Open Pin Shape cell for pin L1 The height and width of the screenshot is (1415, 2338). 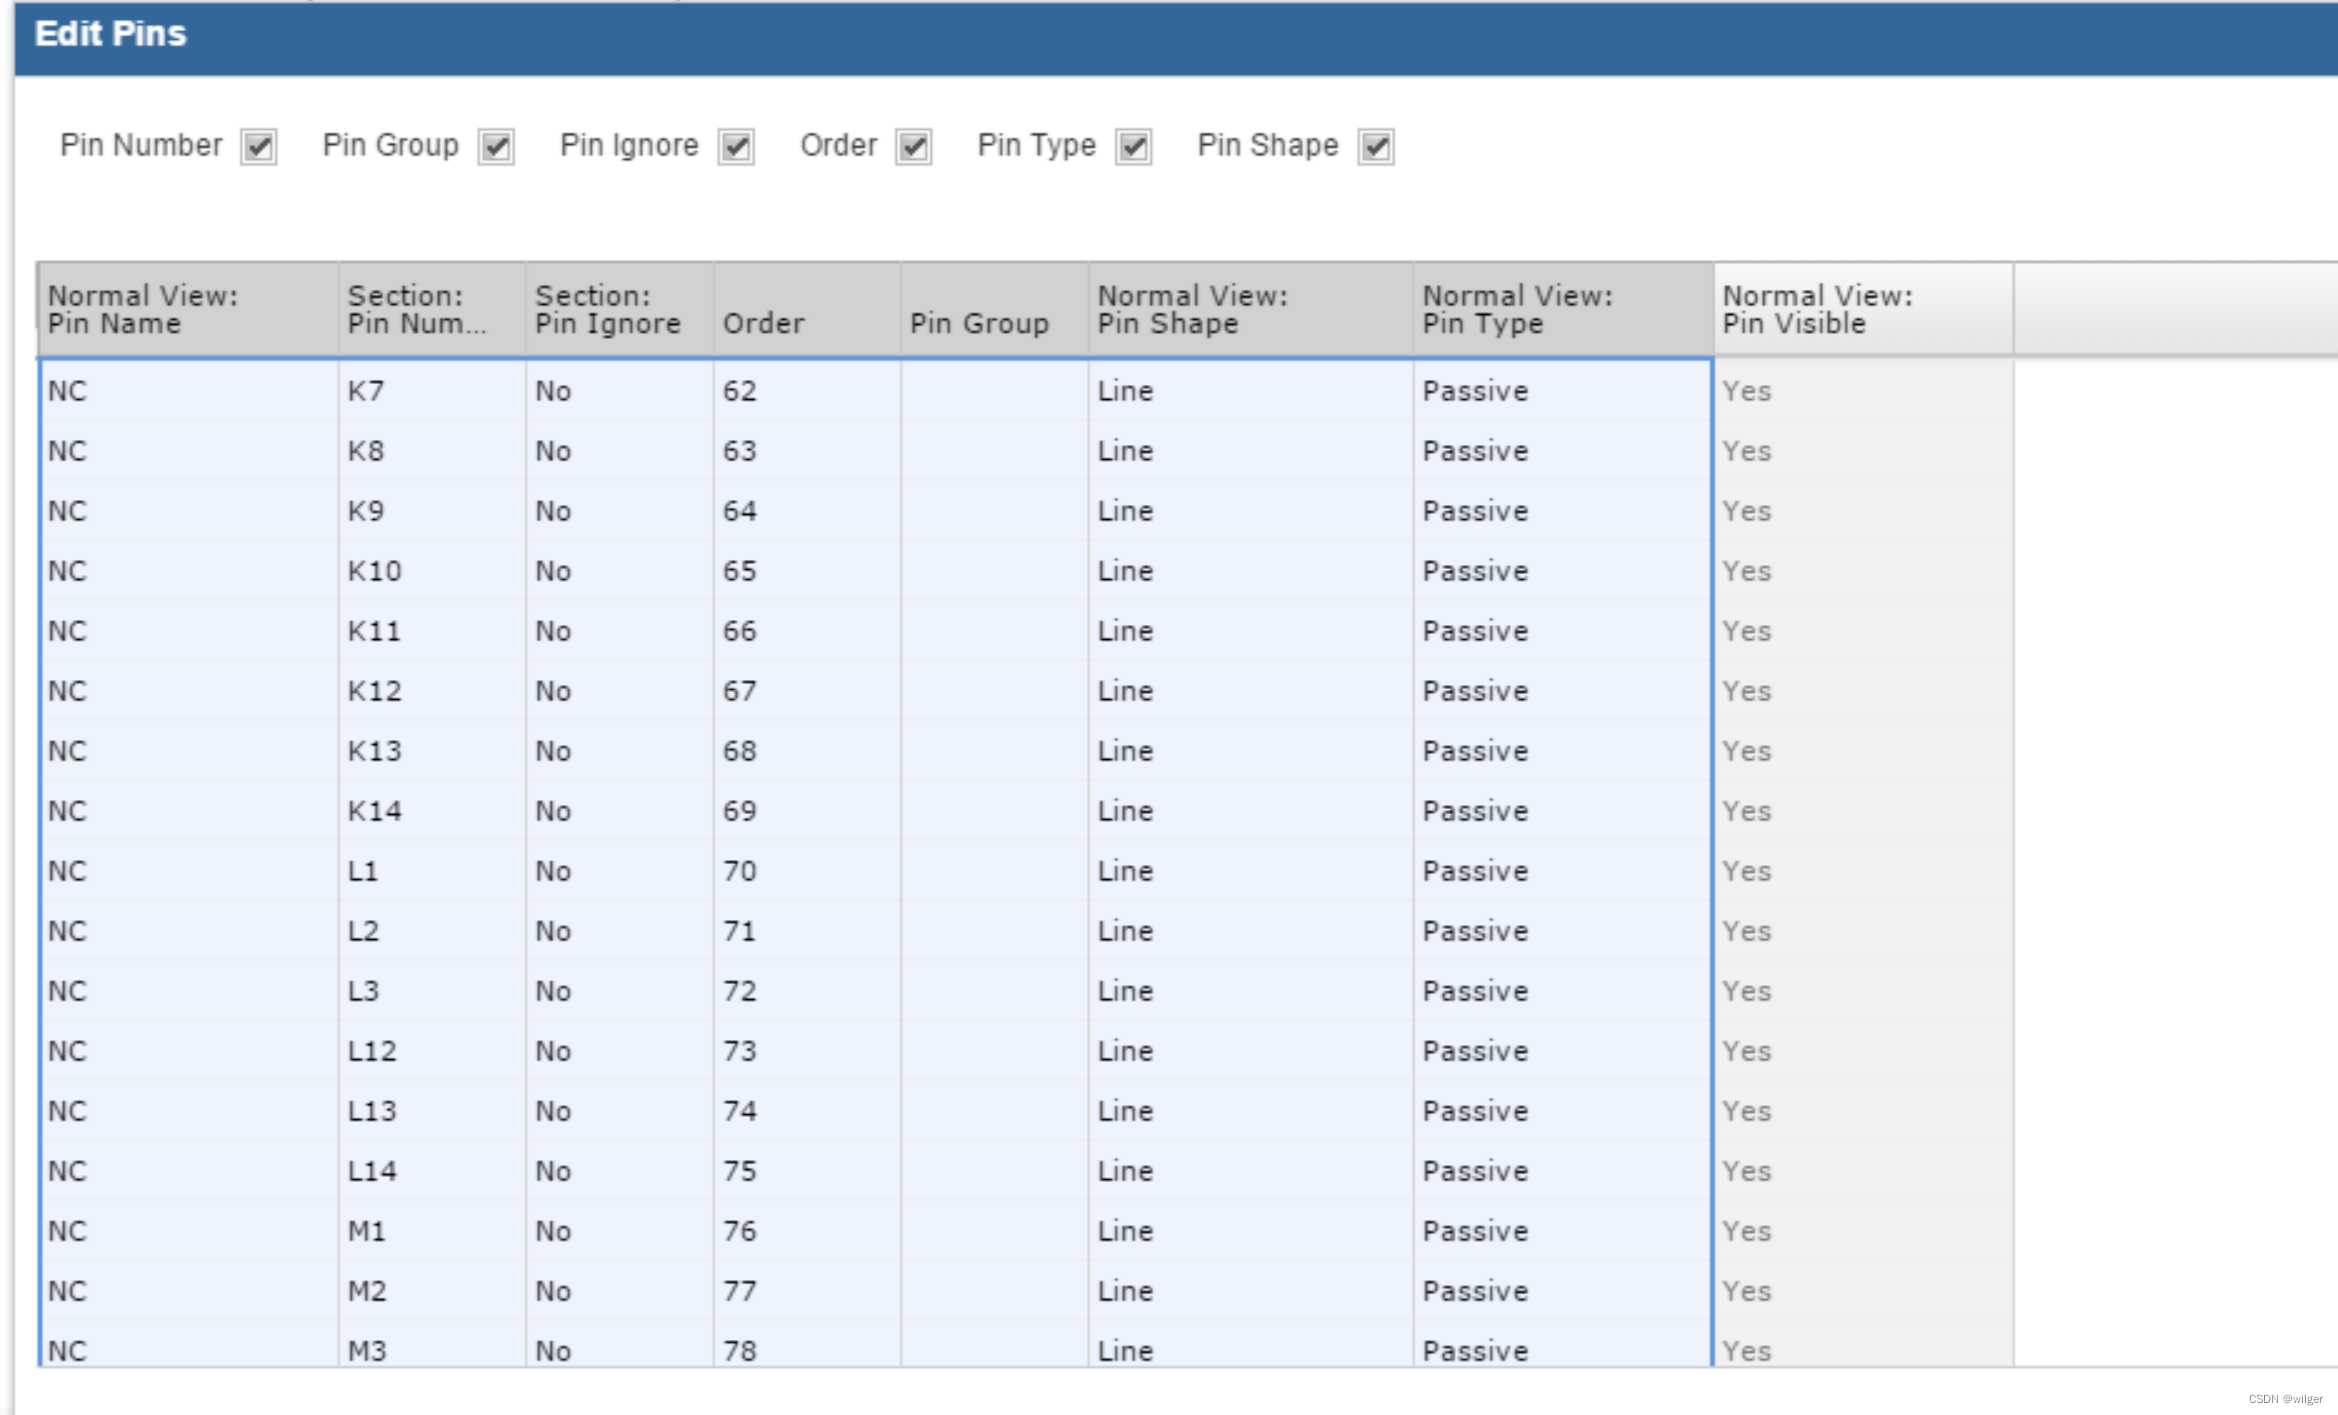coord(1249,871)
